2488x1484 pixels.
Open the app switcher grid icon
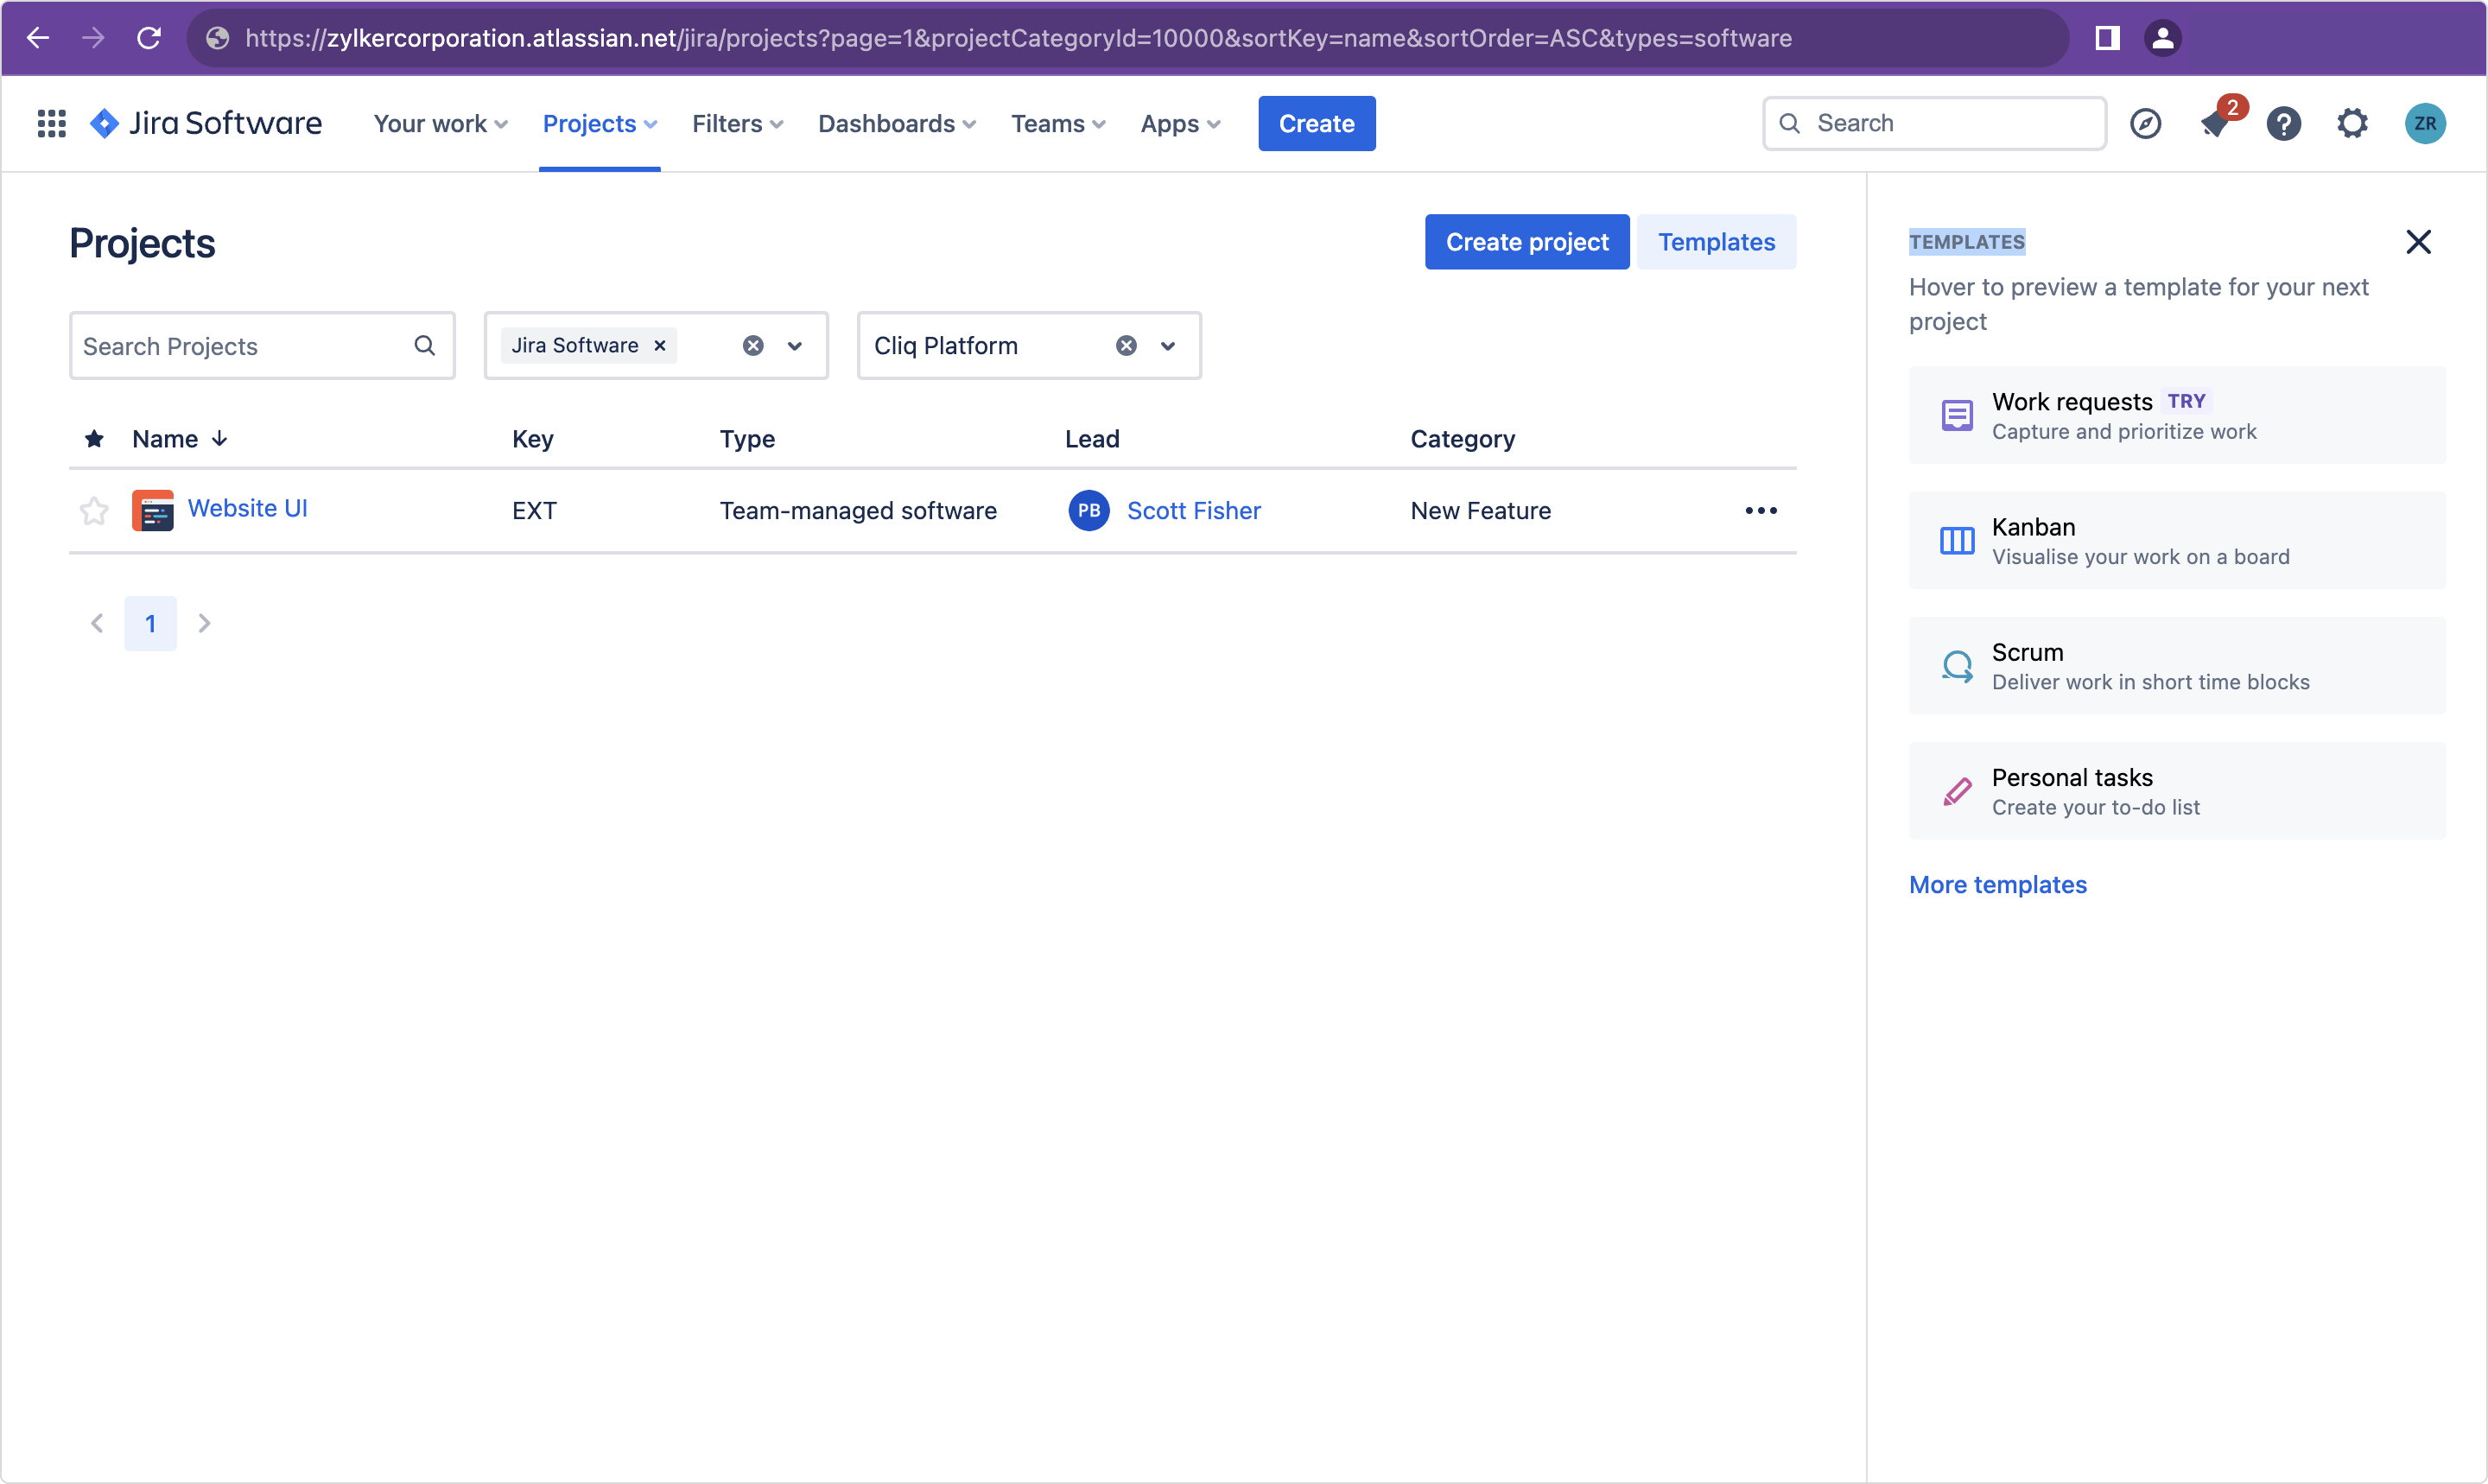point(51,123)
